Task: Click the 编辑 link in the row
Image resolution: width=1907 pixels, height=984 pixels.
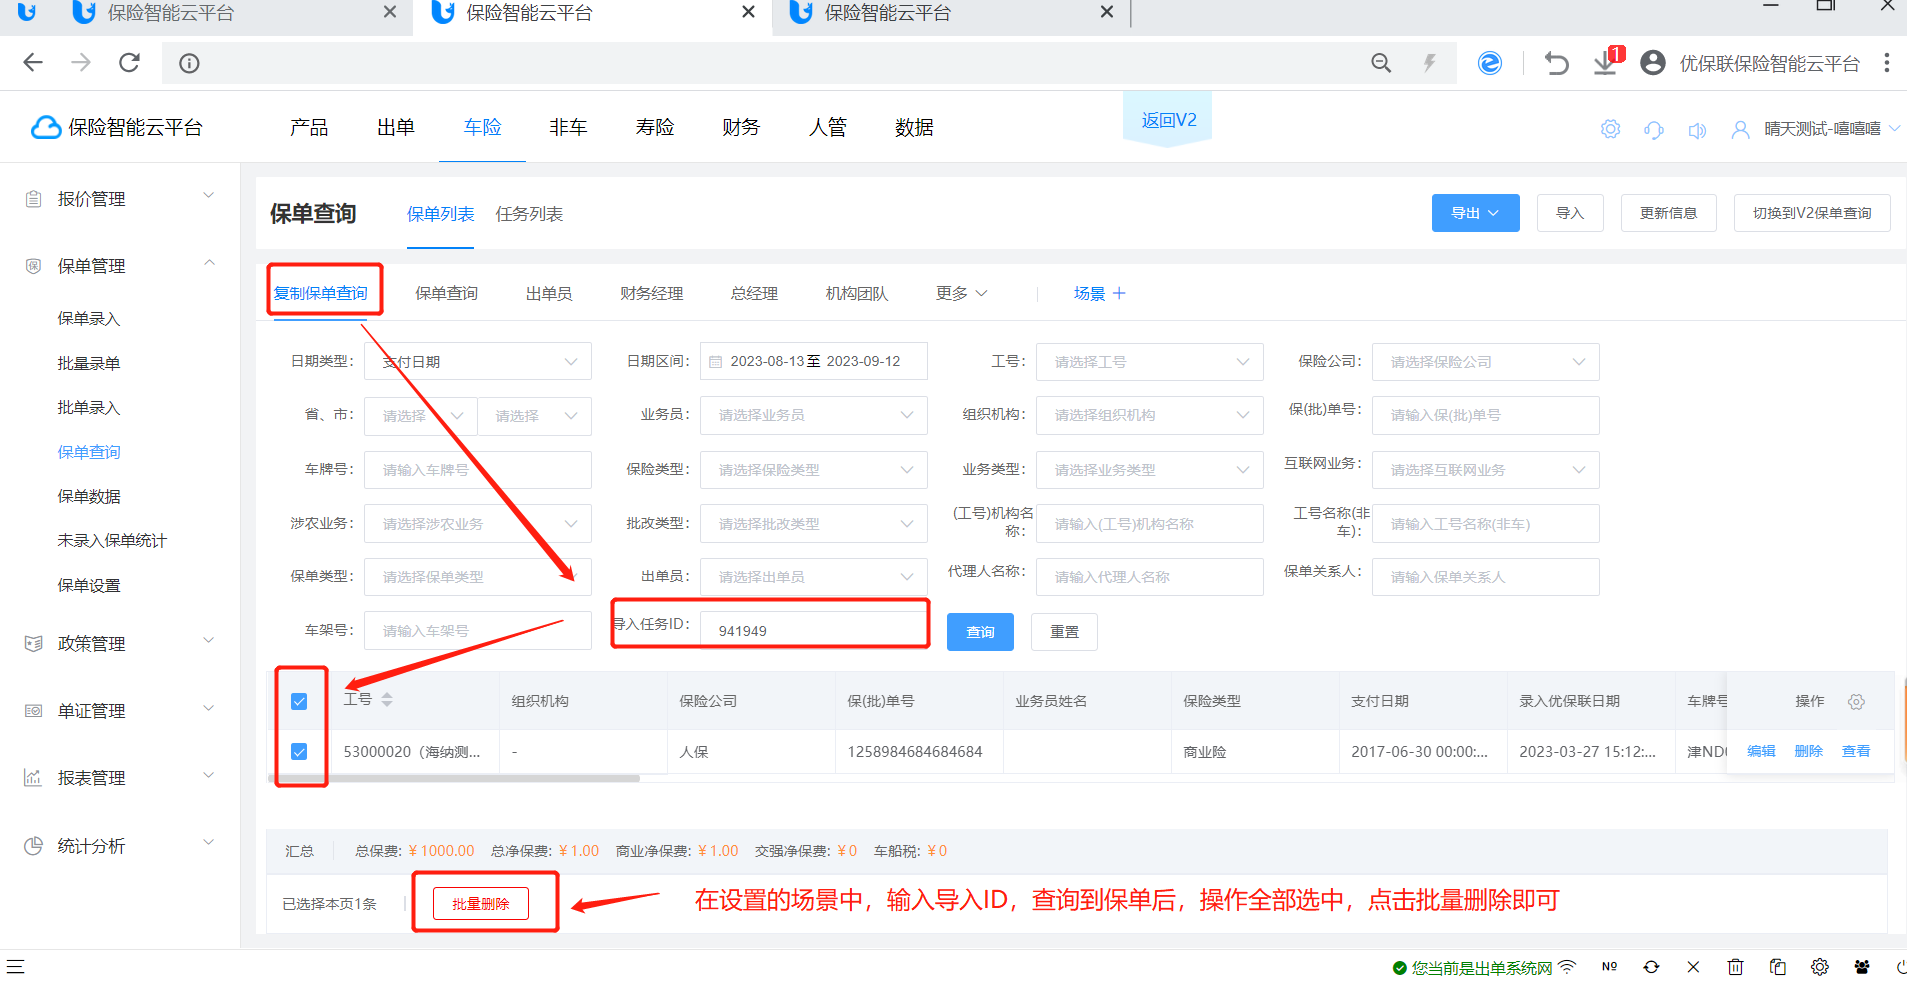Action: click(x=1761, y=751)
